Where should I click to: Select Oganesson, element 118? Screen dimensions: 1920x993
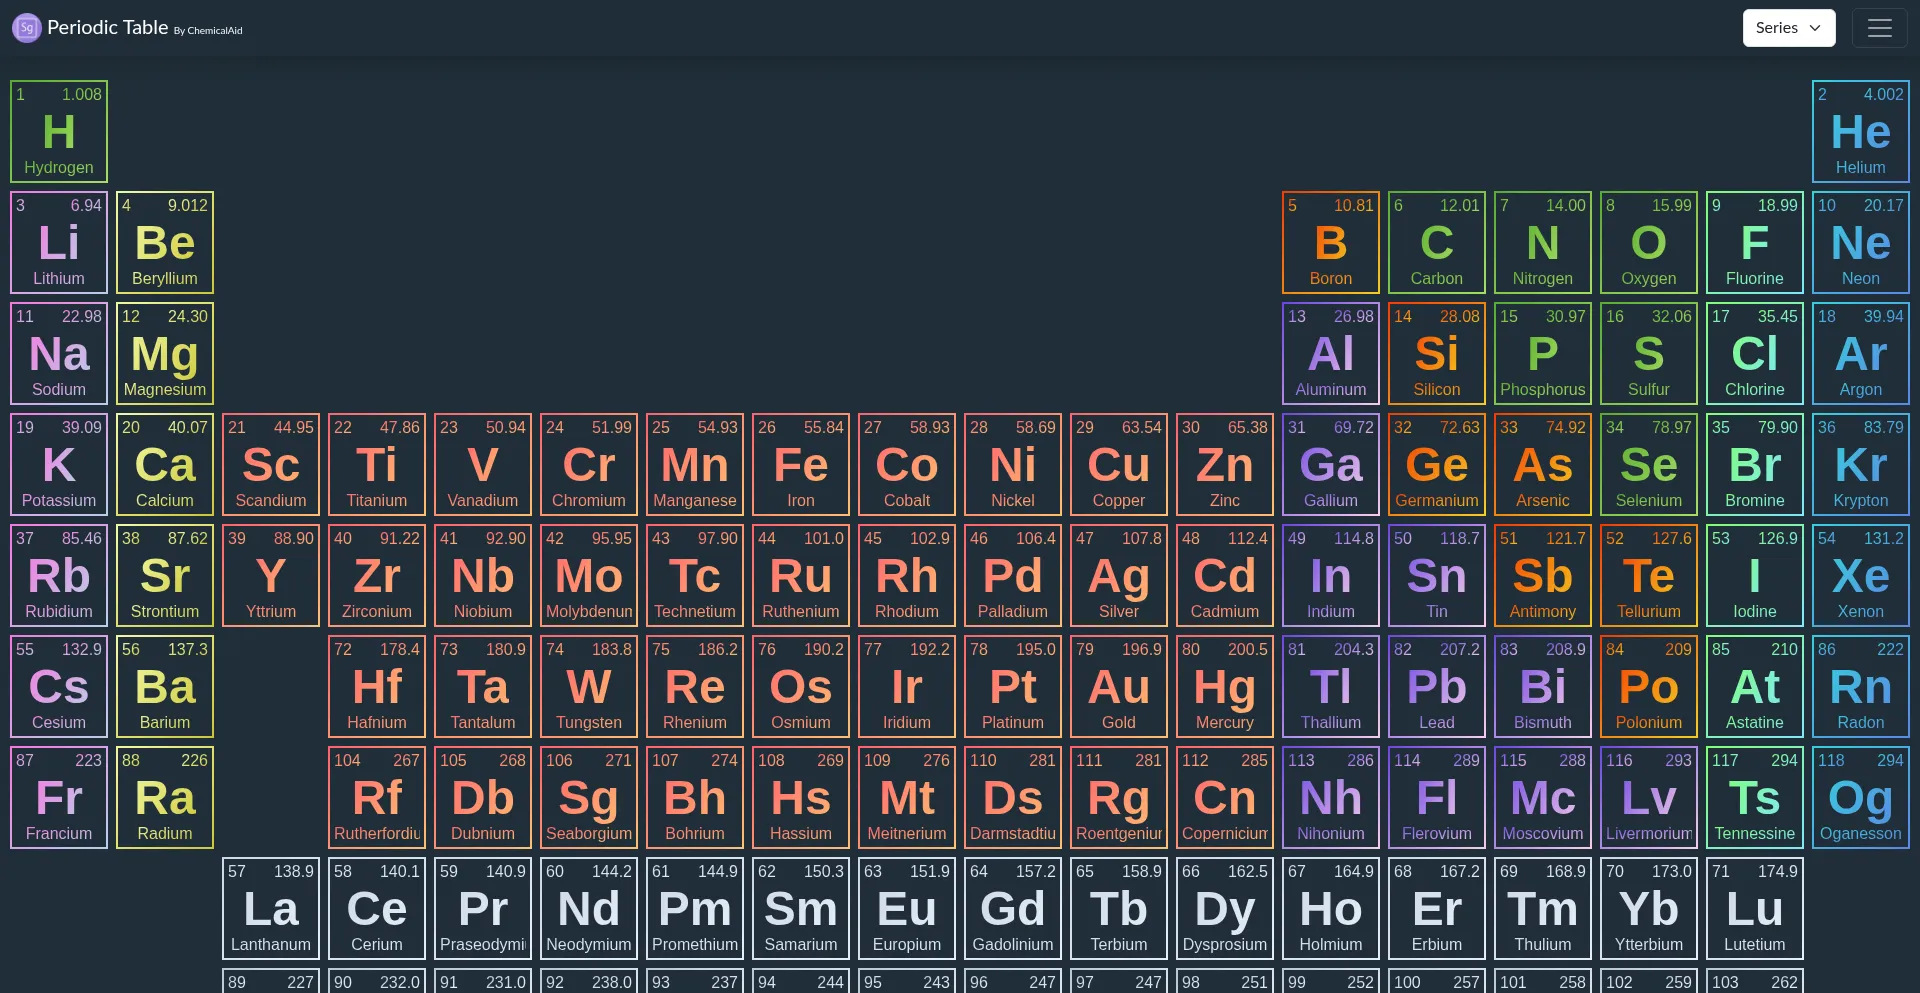[1860, 797]
